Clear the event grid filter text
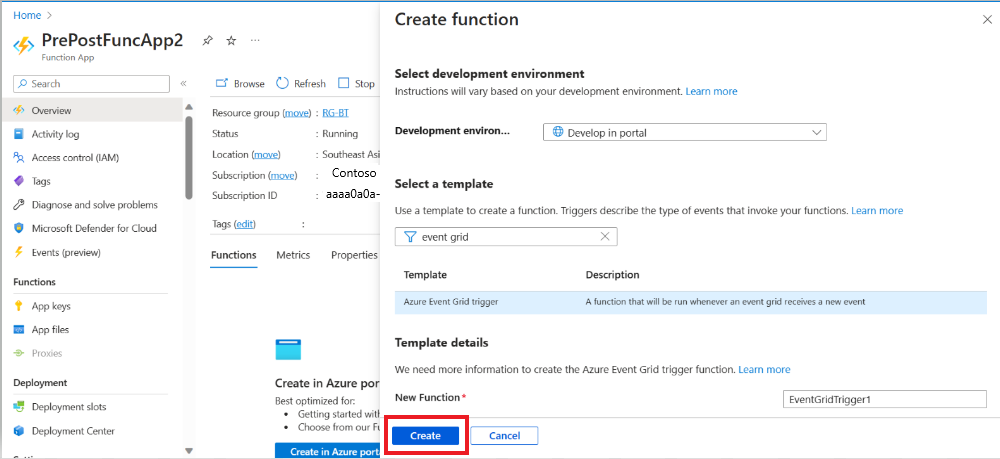The width and height of the screenshot is (1000, 459). 605,237
